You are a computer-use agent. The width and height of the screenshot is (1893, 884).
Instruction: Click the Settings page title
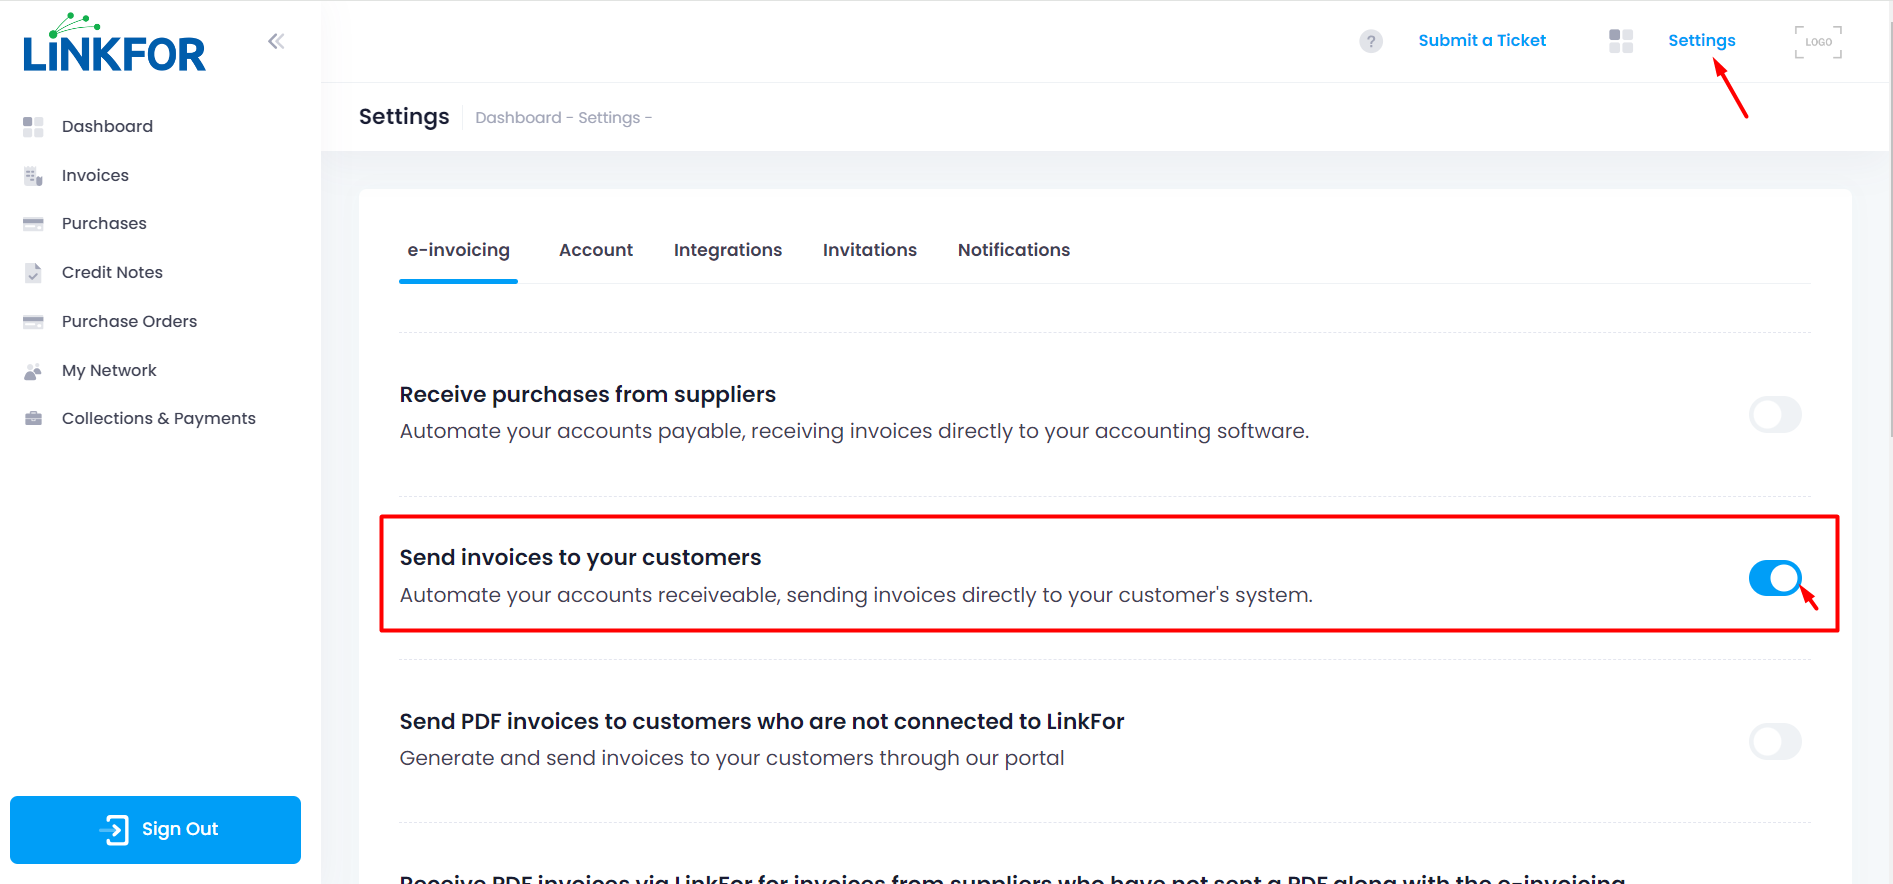[x=404, y=117]
